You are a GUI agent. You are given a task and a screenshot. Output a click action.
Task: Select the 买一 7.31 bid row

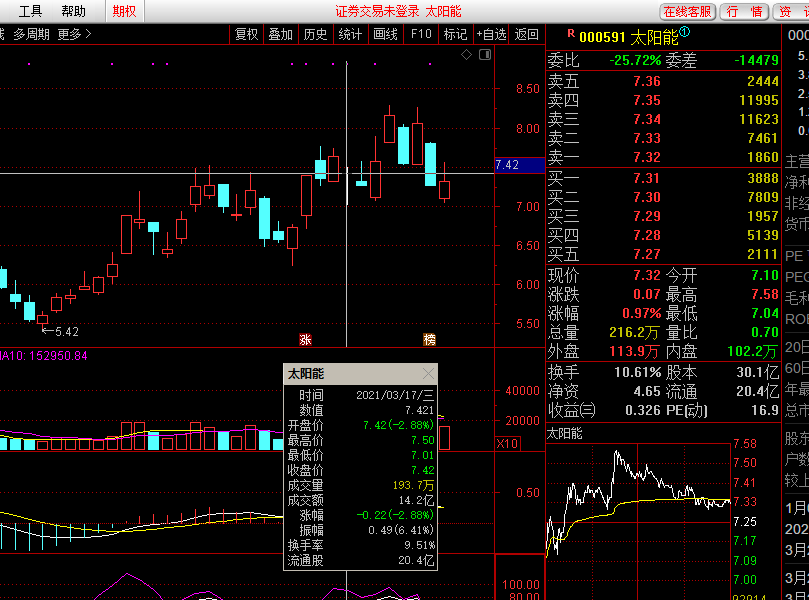pos(663,179)
